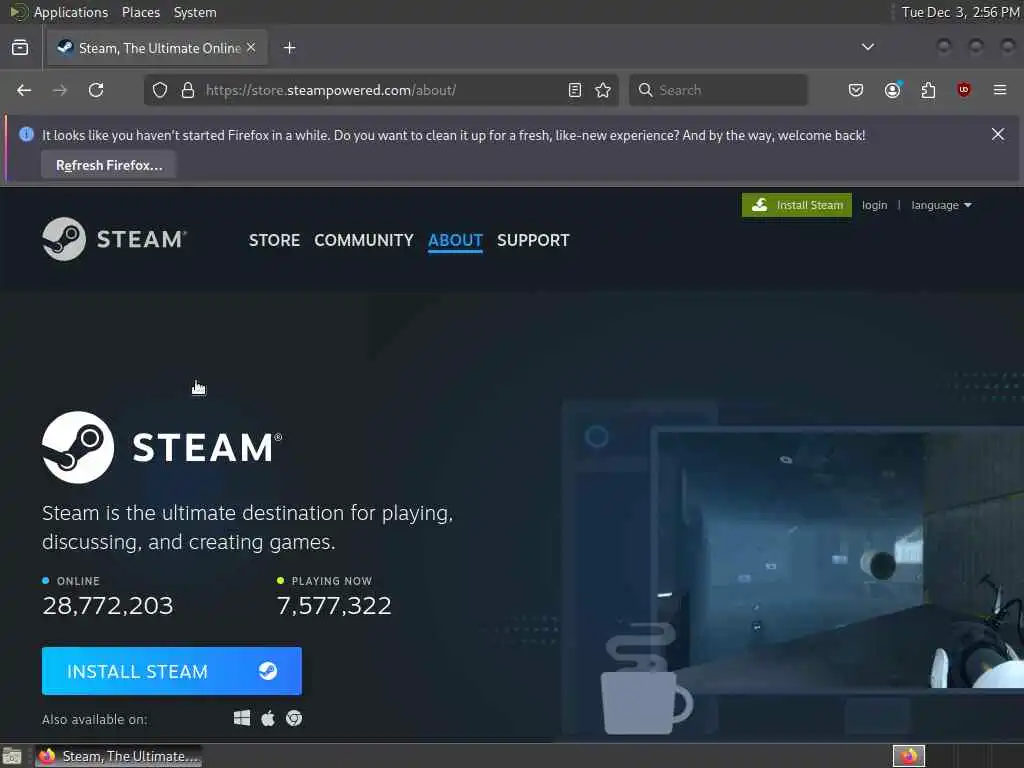Click the 'Also available on:' text
Screen dimensions: 1024x768
[x=95, y=719]
